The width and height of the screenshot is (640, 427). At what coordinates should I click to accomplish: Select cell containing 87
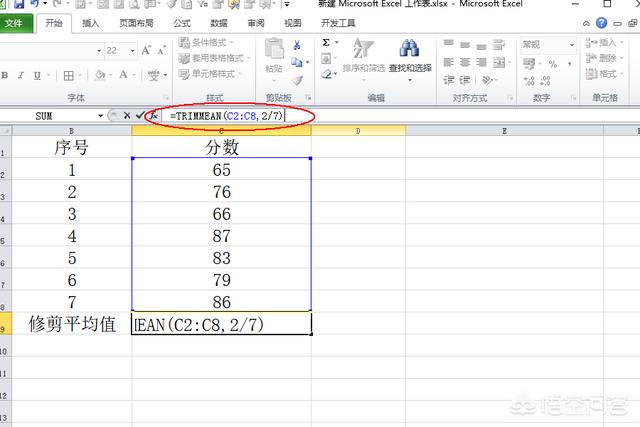pyautogui.click(x=222, y=236)
